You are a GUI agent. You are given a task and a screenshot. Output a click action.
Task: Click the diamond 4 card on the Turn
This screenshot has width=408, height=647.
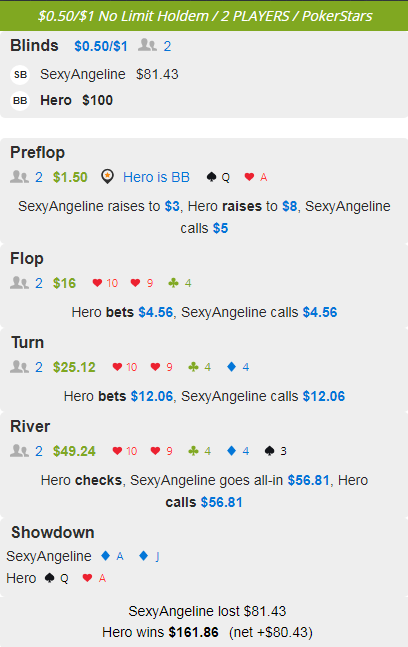[238, 367]
